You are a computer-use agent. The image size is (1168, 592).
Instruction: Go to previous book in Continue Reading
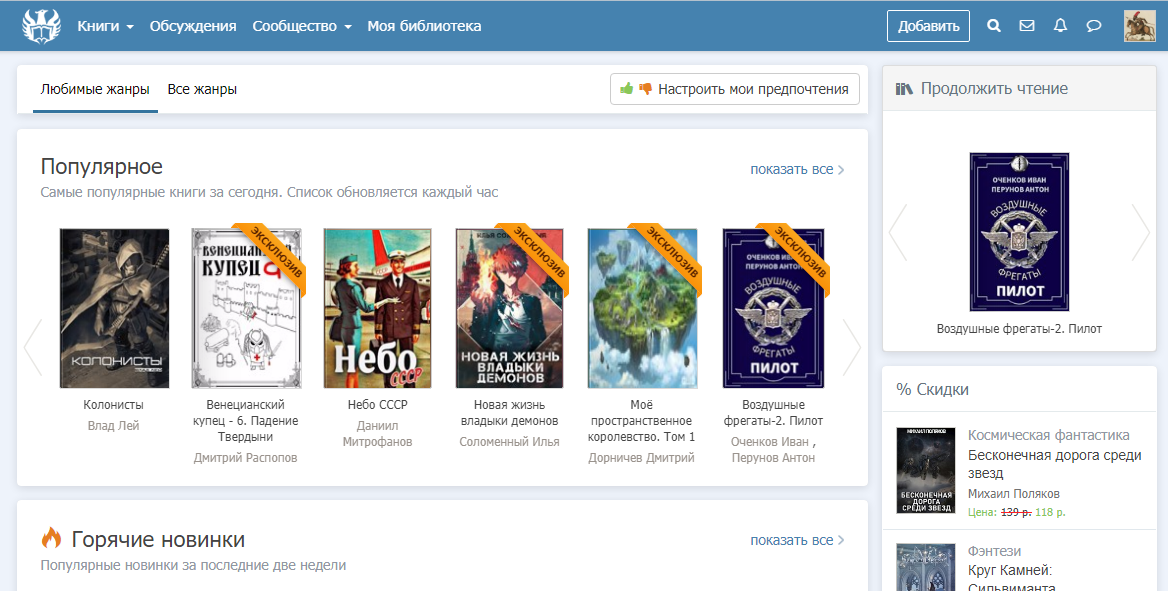click(x=898, y=232)
